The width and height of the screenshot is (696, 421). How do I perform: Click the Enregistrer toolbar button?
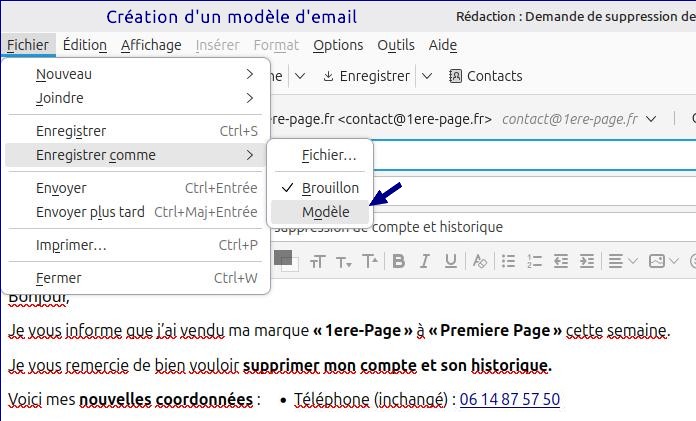click(x=366, y=76)
